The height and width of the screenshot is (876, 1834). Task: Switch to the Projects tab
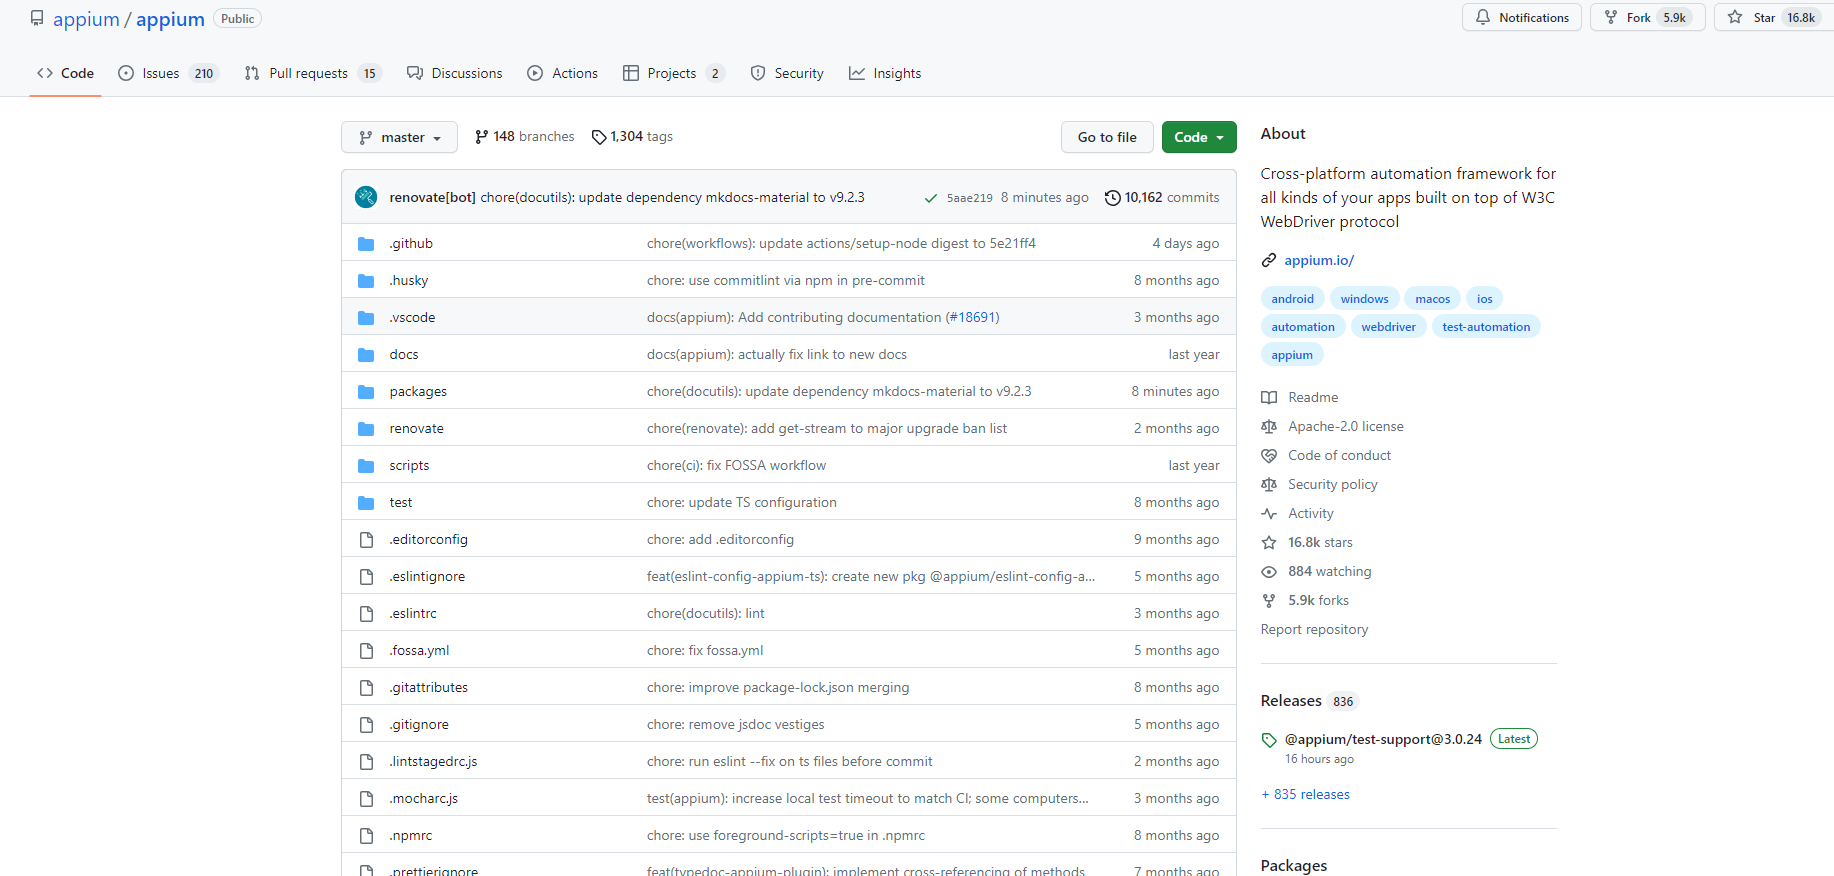pos(673,73)
